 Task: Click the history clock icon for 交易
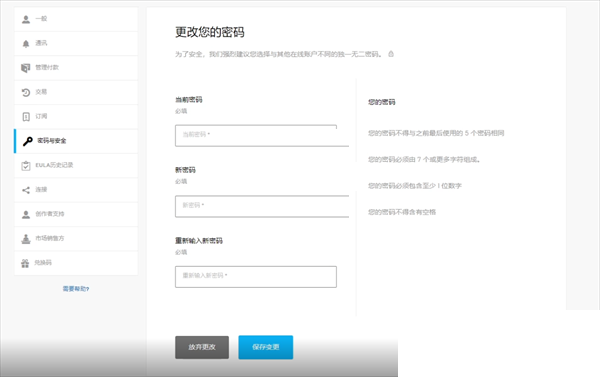pos(26,92)
